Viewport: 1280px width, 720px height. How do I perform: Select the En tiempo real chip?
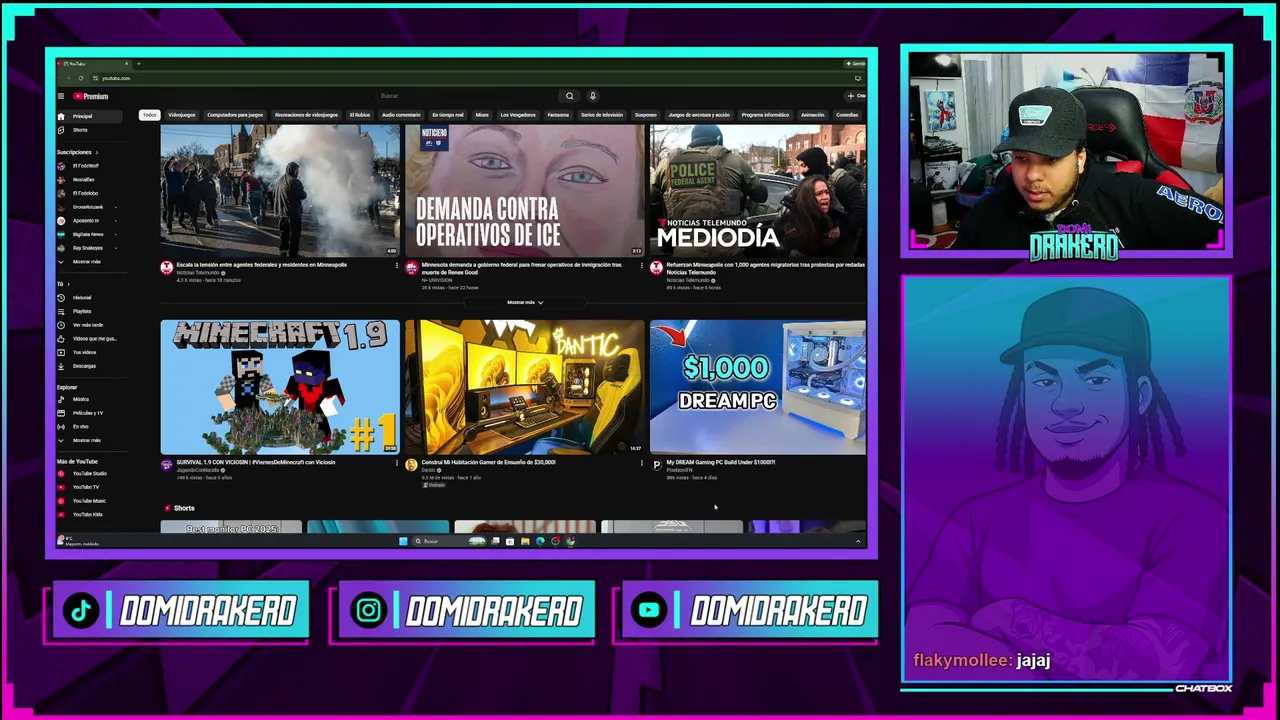click(x=448, y=115)
